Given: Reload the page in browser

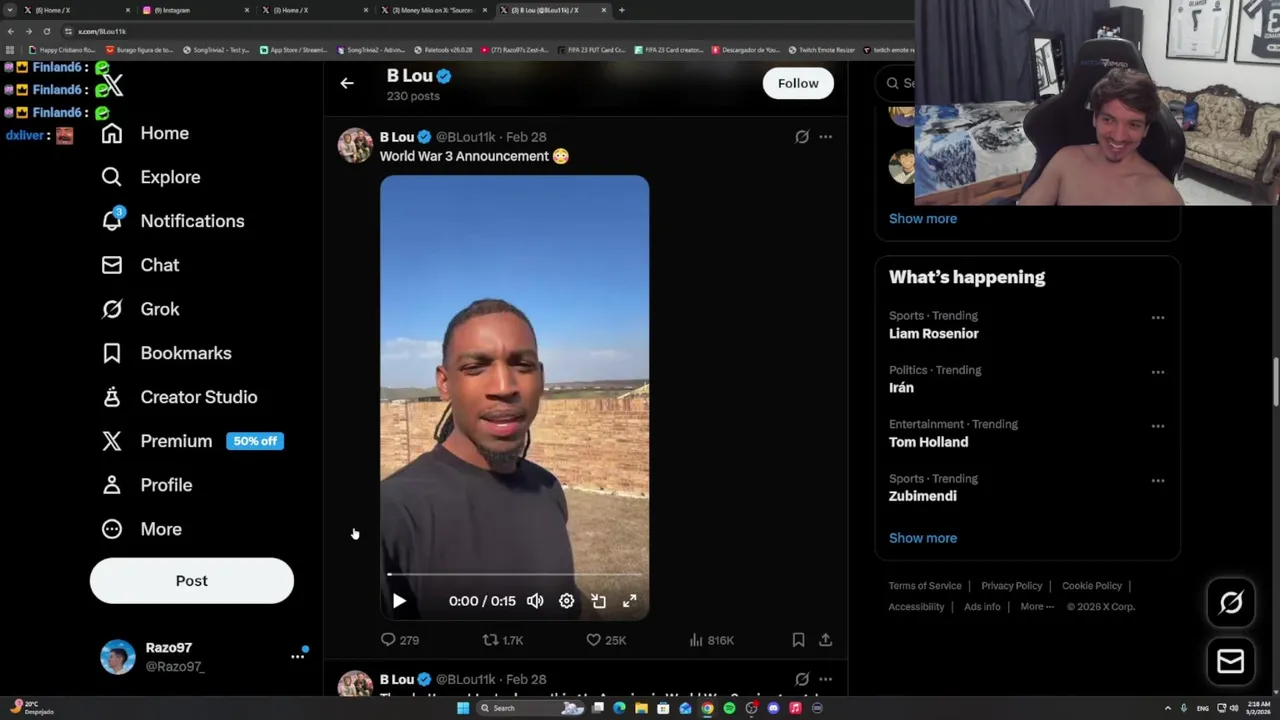Looking at the screenshot, I should point(46,31).
